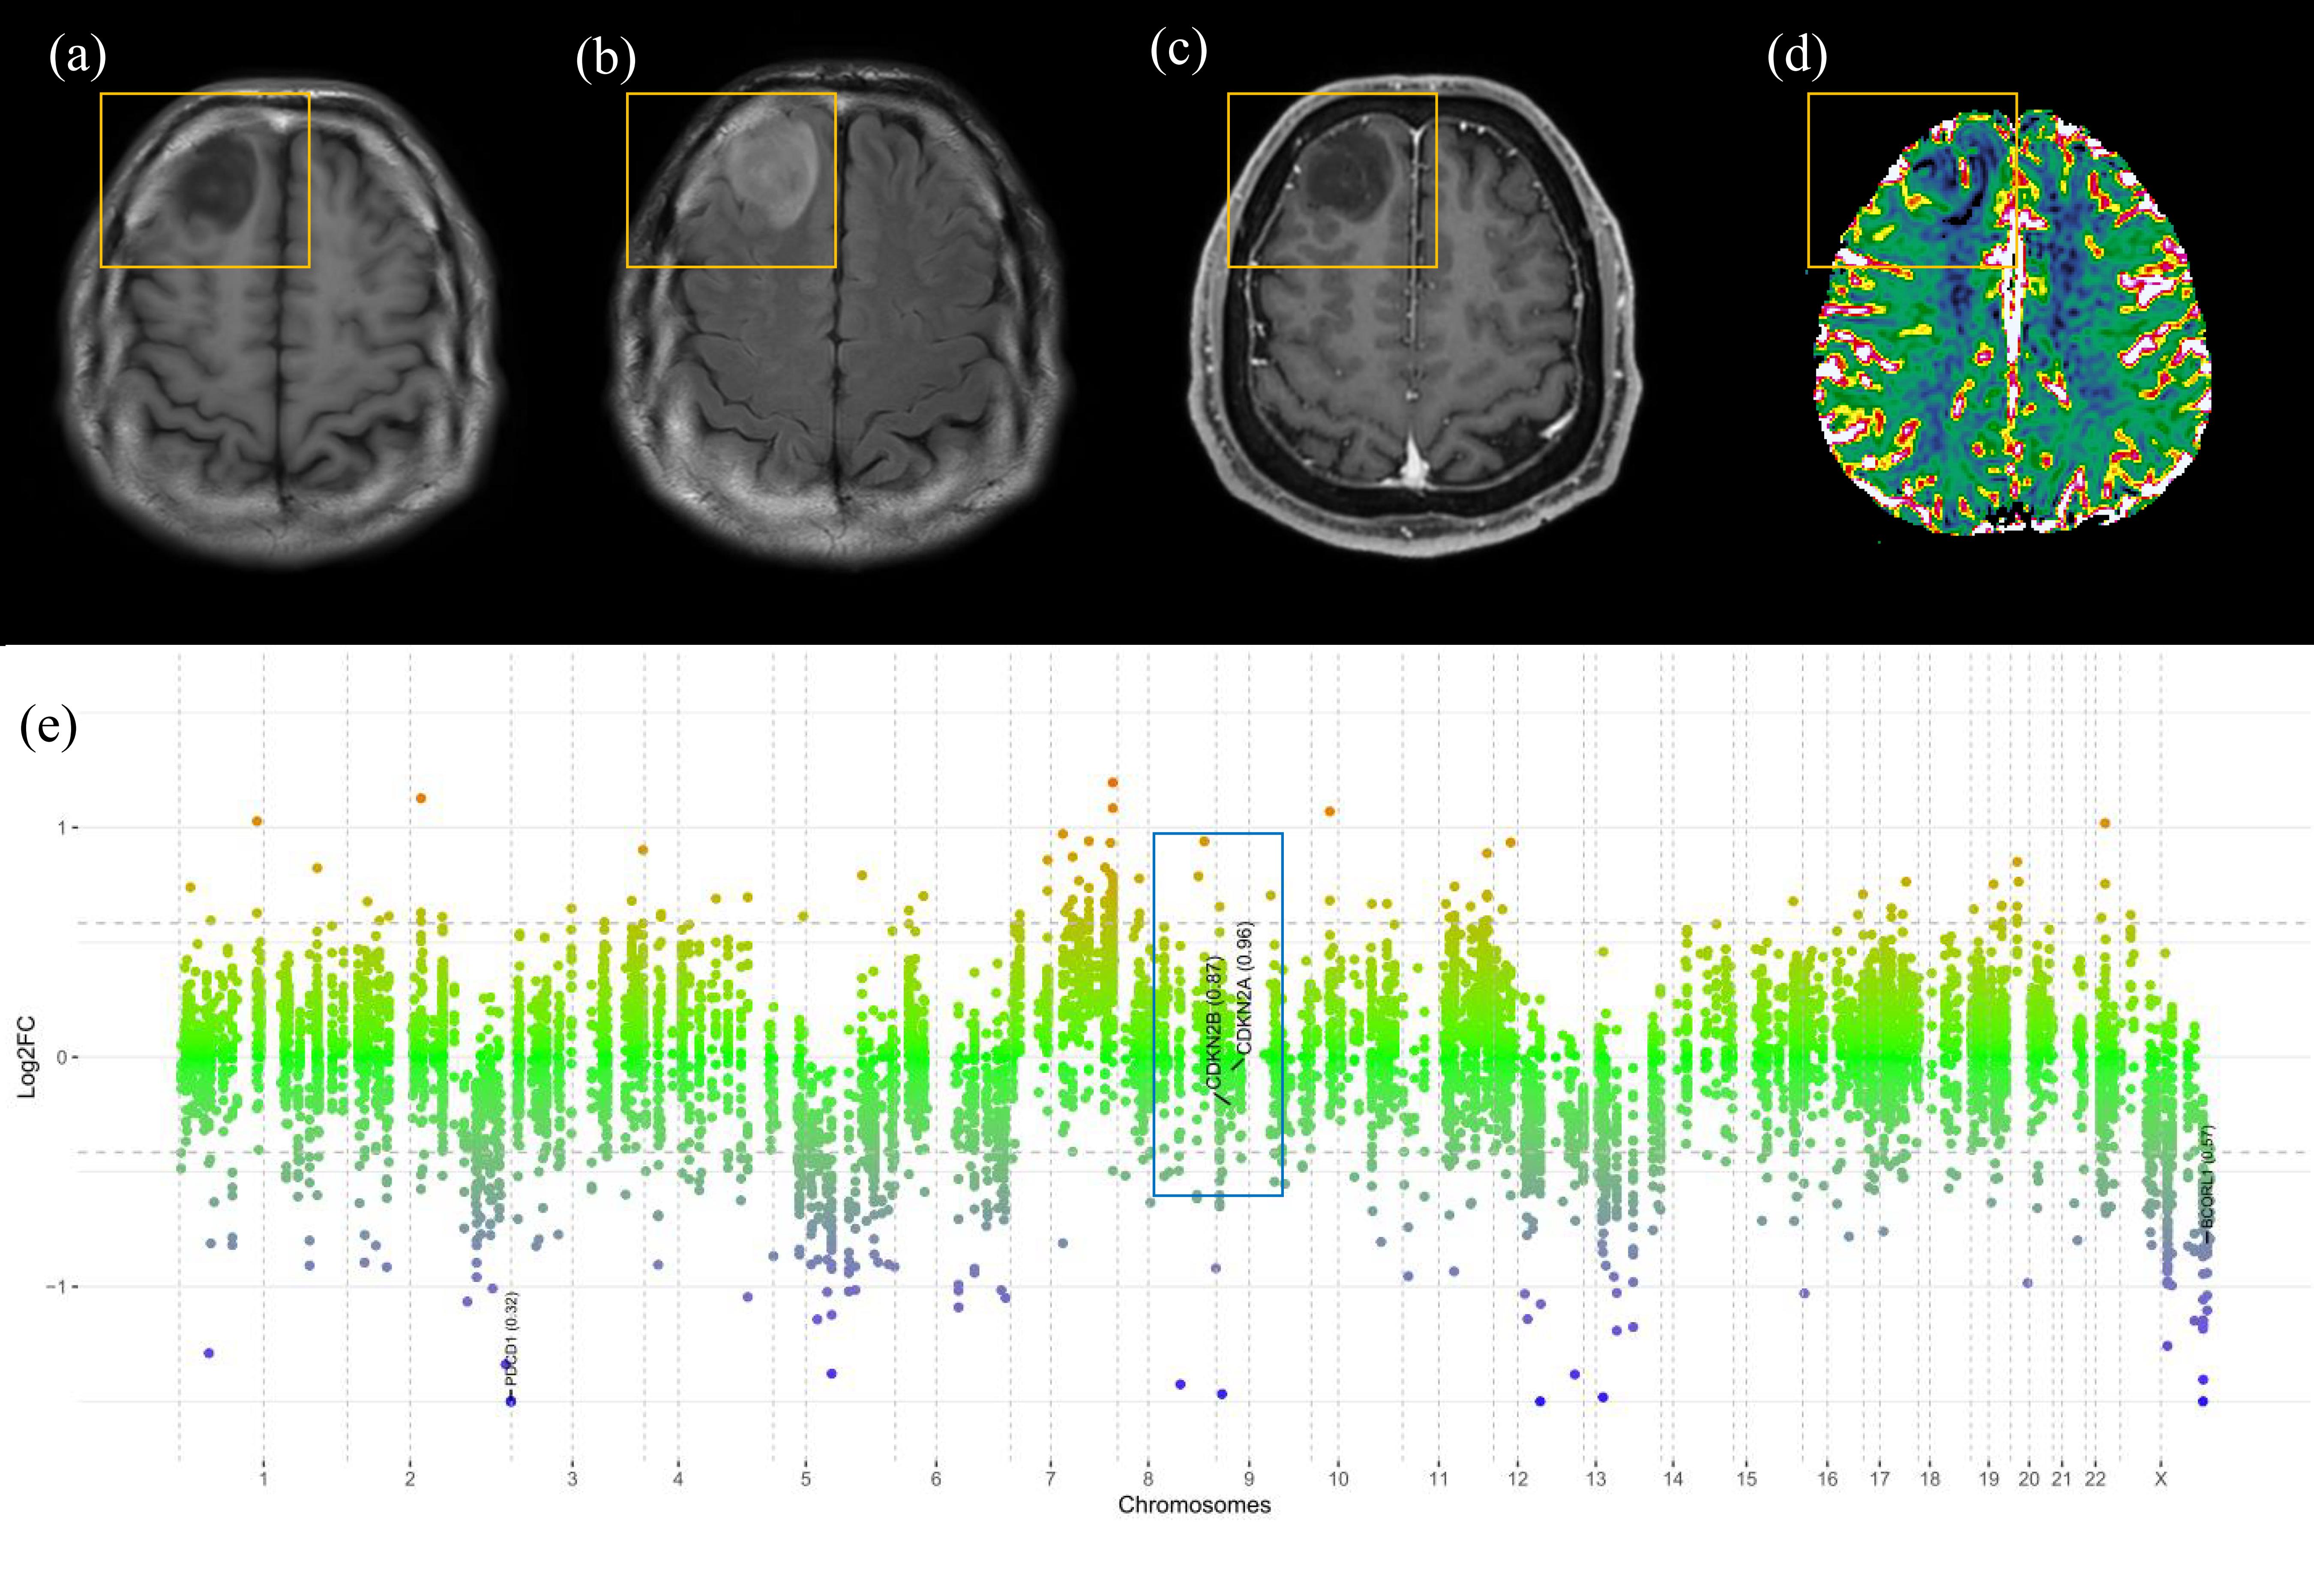This screenshot has width=2314, height=1596.
Task: Click the Log2FC axis title
Action: [x=27, y=1056]
